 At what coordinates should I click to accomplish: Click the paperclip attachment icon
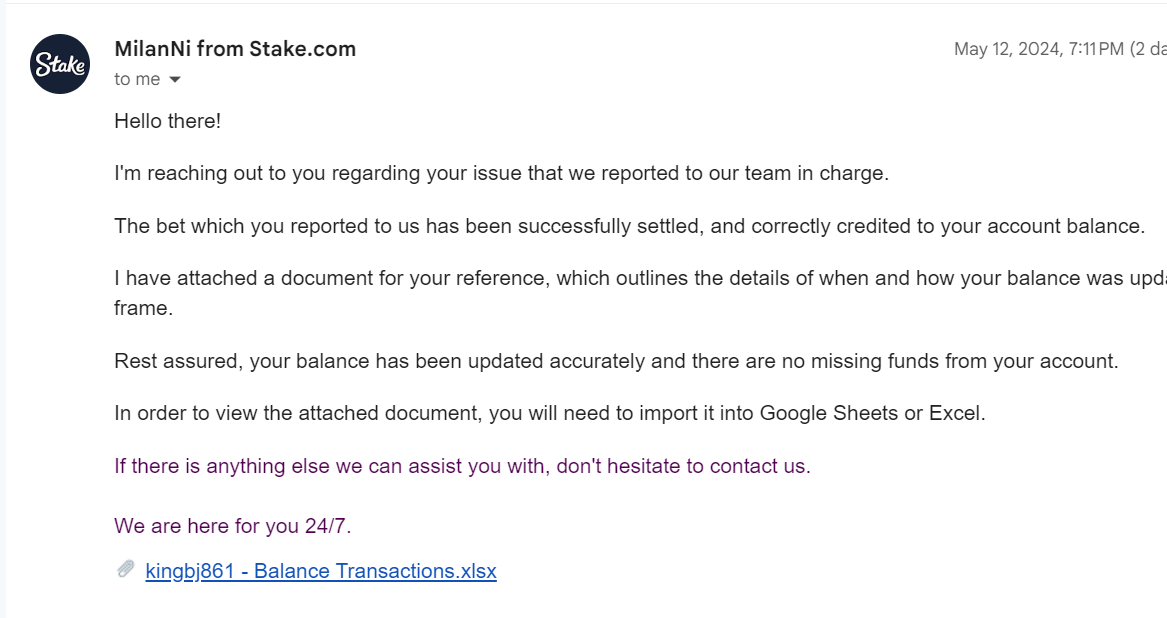pyautogui.click(x=126, y=570)
